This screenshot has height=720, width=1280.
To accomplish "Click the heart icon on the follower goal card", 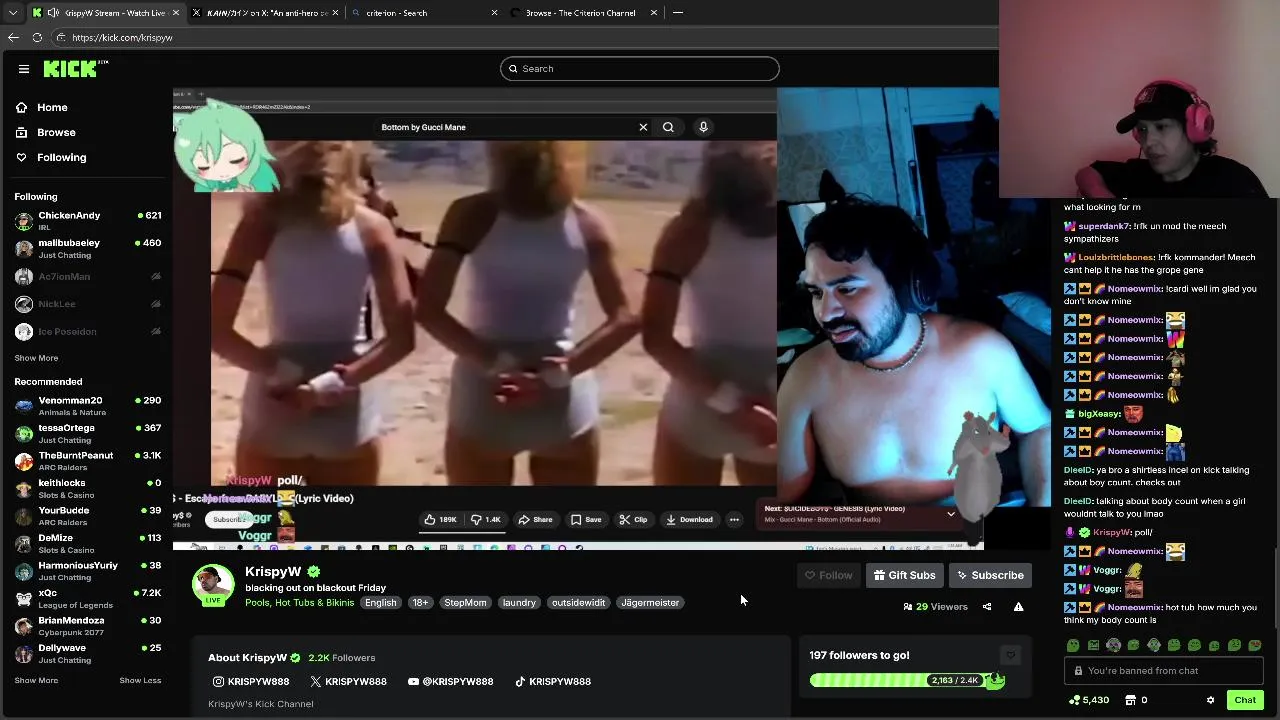I will click(x=1010, y=656).
